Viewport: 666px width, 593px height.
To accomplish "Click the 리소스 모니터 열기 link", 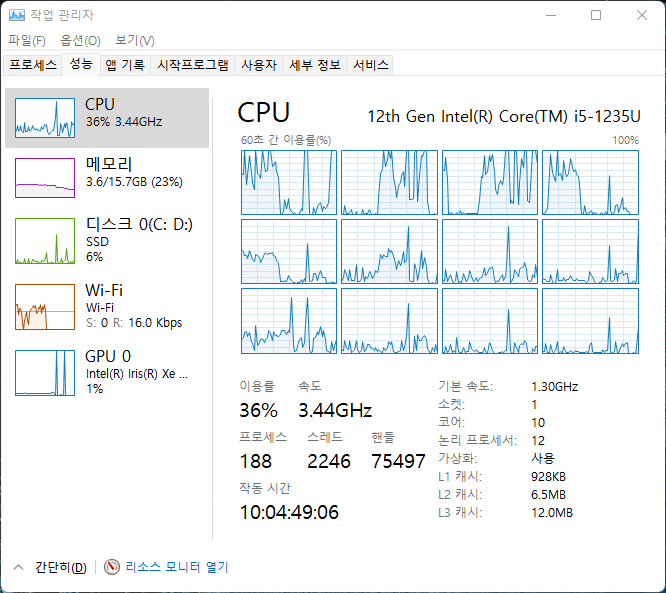I will point(177,567).
